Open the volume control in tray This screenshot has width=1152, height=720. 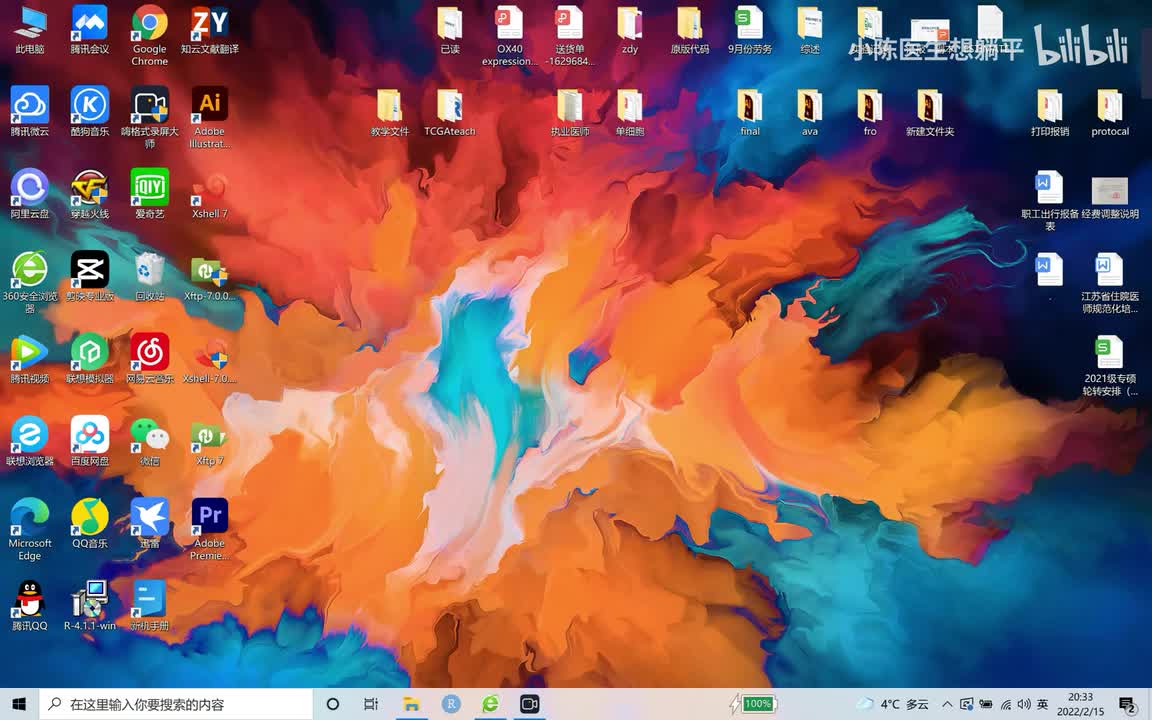(1023, 704)
